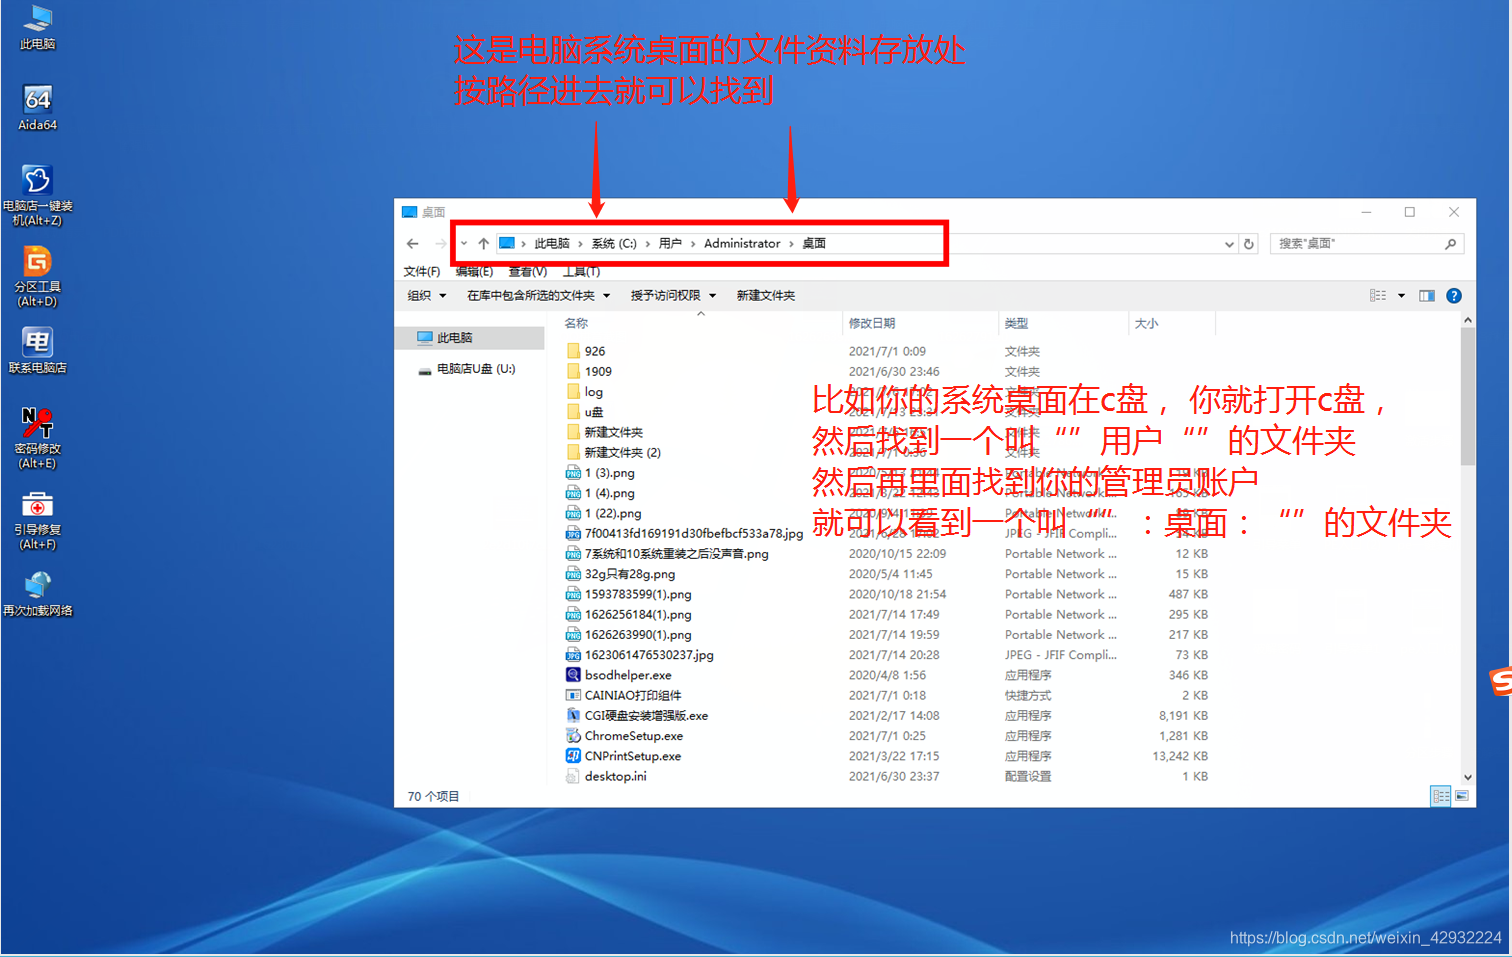Open 在库中包含所选的文件夹 dropdown
The image size is (1512, 957).
(x=538, y=295)
